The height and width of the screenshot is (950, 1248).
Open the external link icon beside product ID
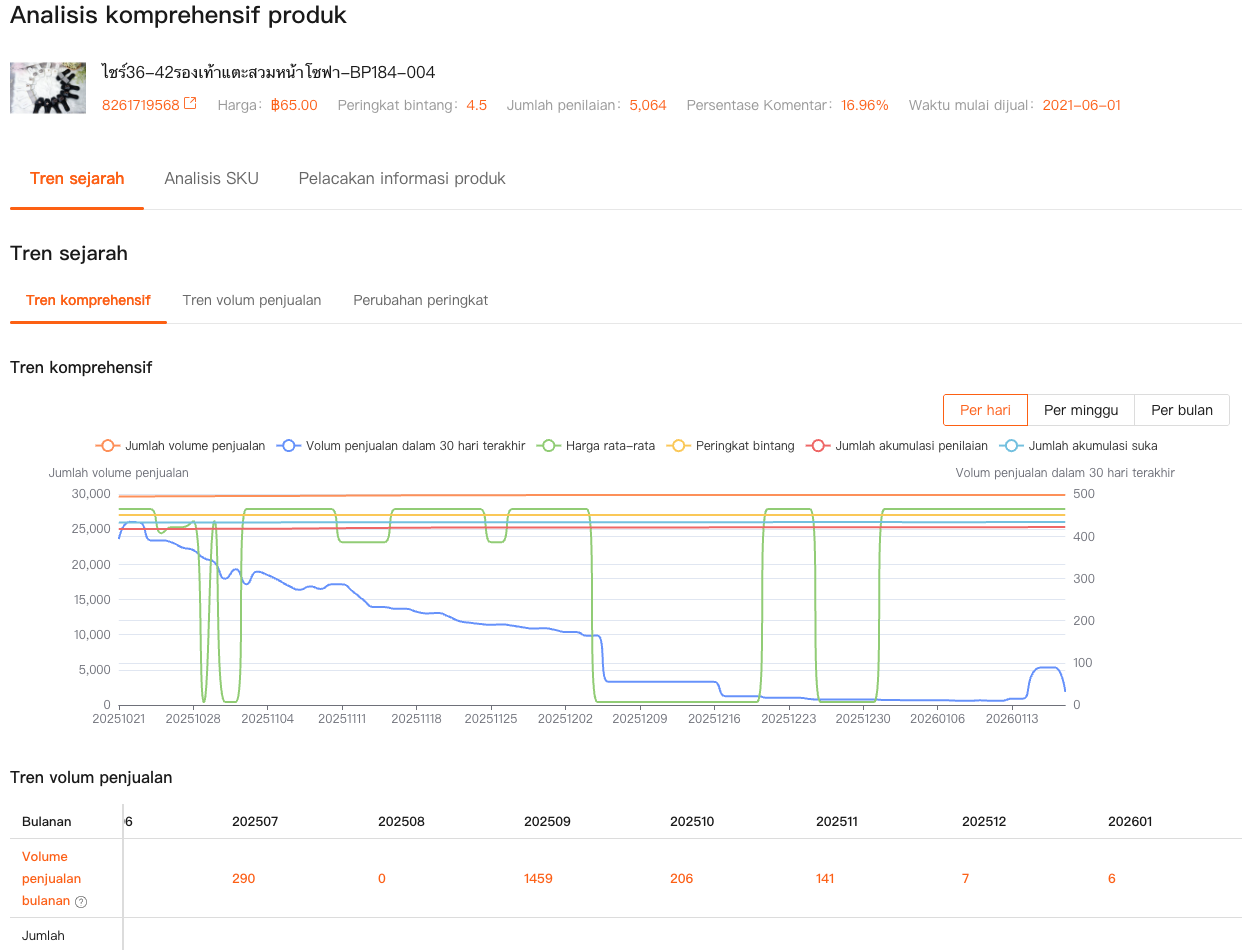[x=190, y=104]
